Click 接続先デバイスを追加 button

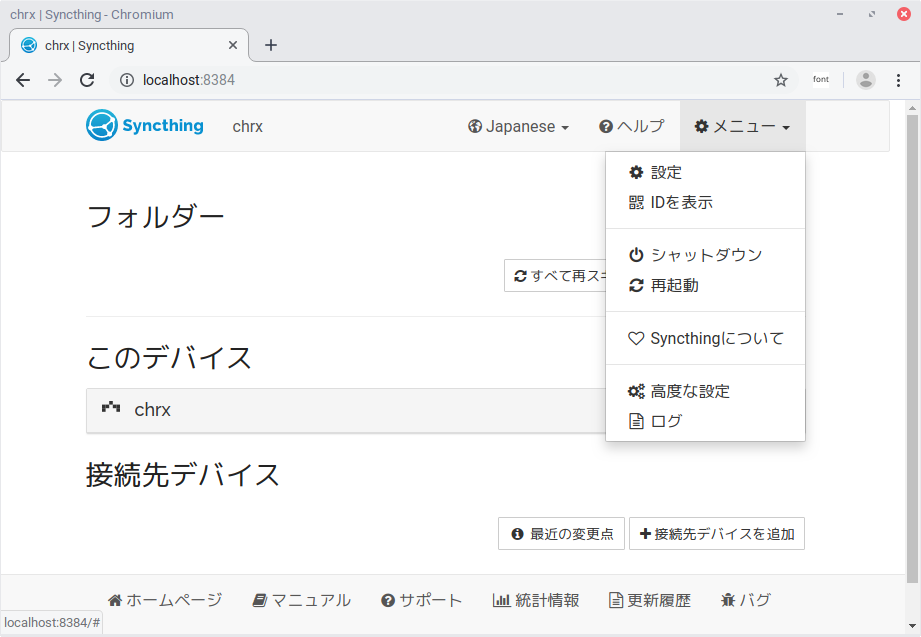click(716, 534)
